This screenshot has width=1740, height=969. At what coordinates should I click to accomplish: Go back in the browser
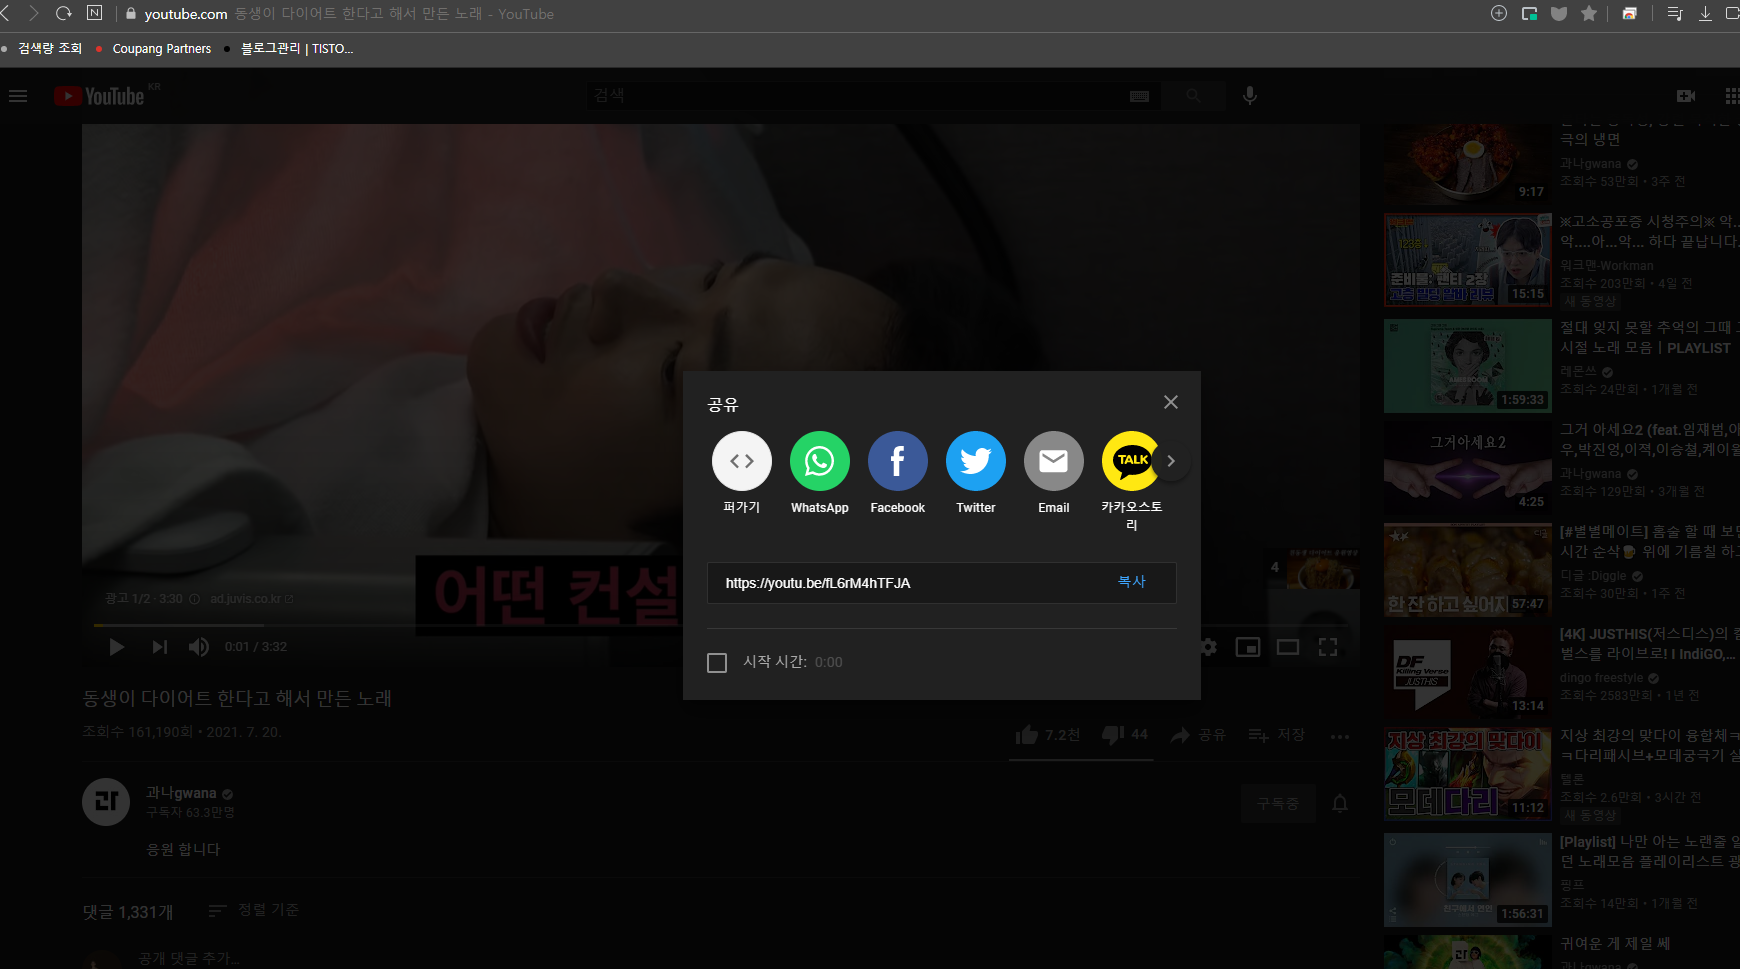pyautogui.click(x=6, y=13)
